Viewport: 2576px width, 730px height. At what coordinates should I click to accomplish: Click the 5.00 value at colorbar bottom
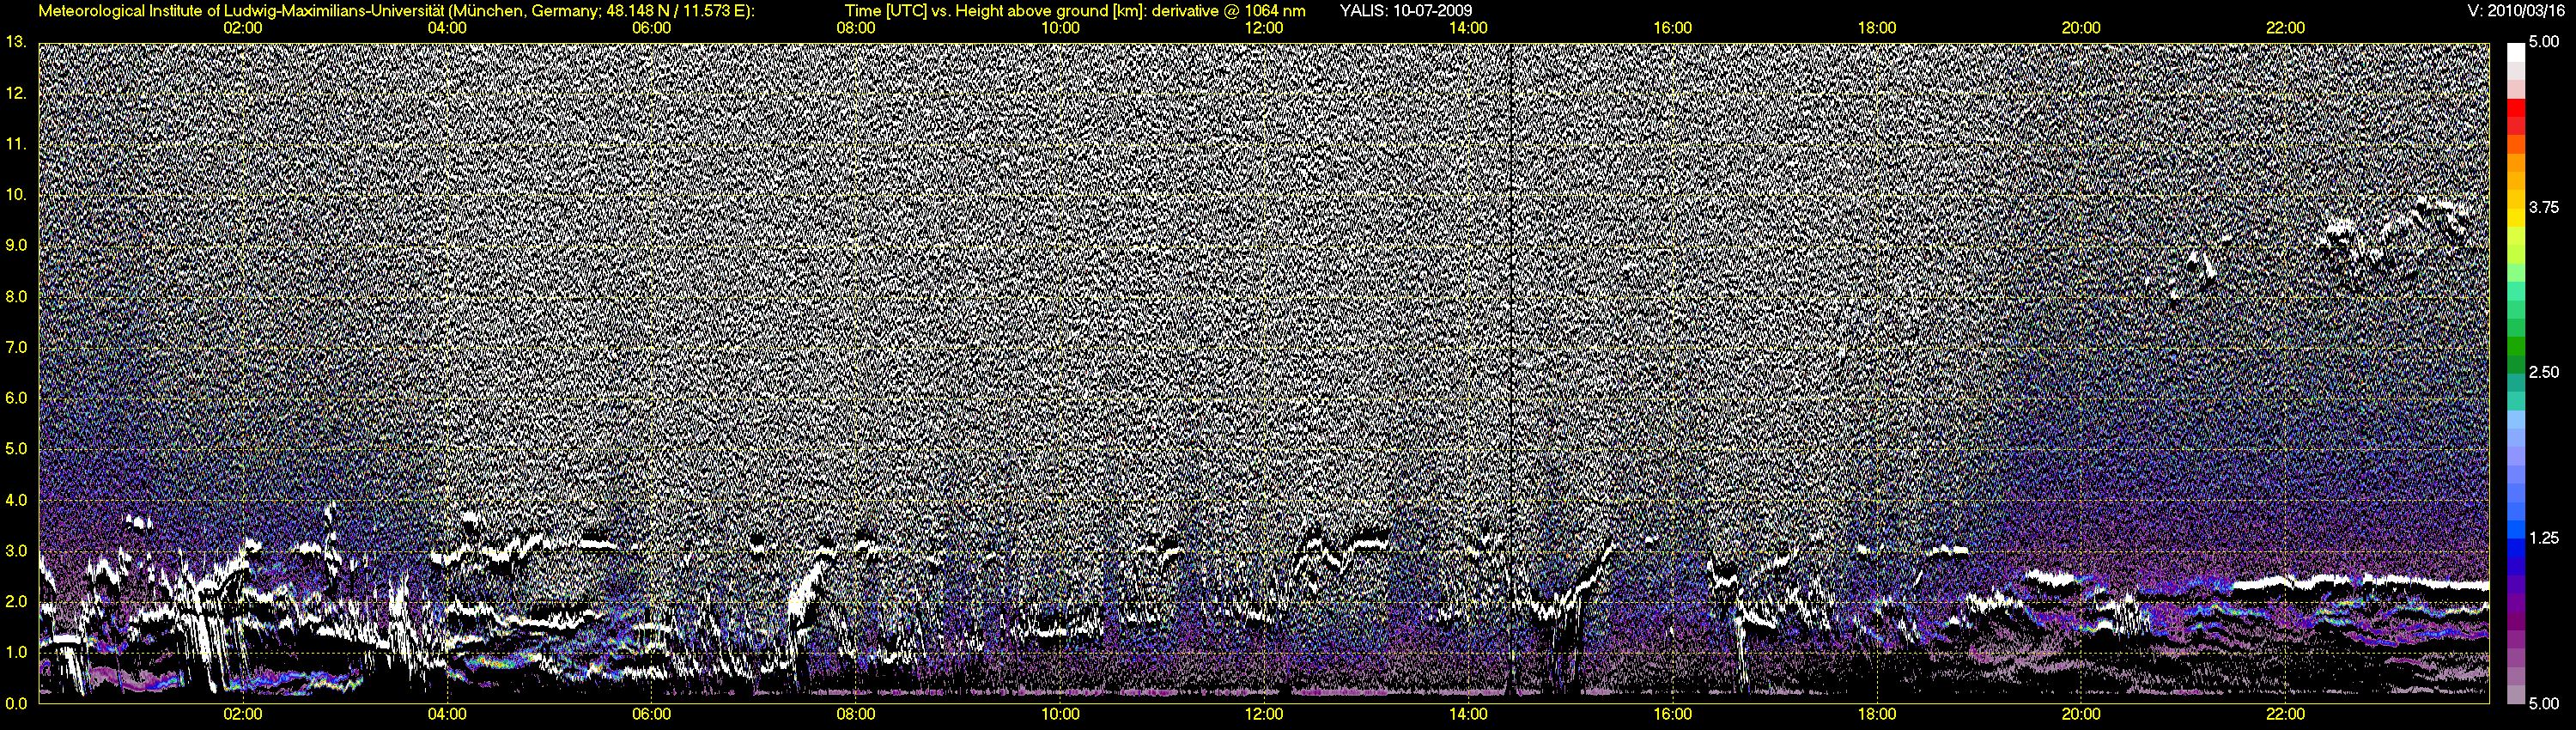2544,703
